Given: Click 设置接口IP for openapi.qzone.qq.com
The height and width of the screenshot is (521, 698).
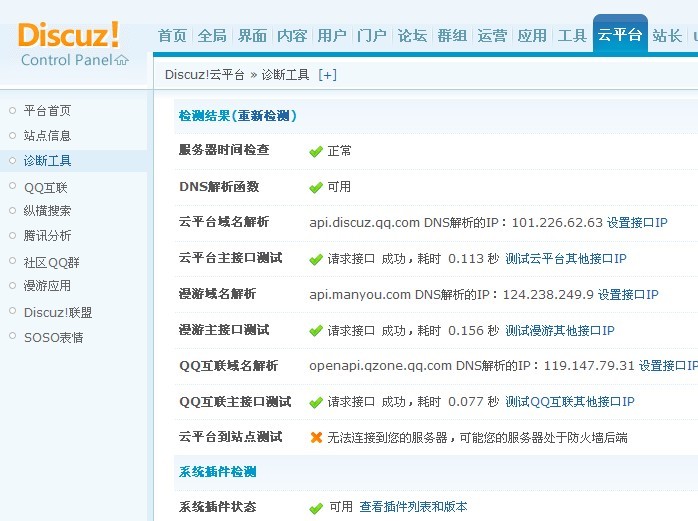Looking at the screenshot, I should click(x=668, y=366).
